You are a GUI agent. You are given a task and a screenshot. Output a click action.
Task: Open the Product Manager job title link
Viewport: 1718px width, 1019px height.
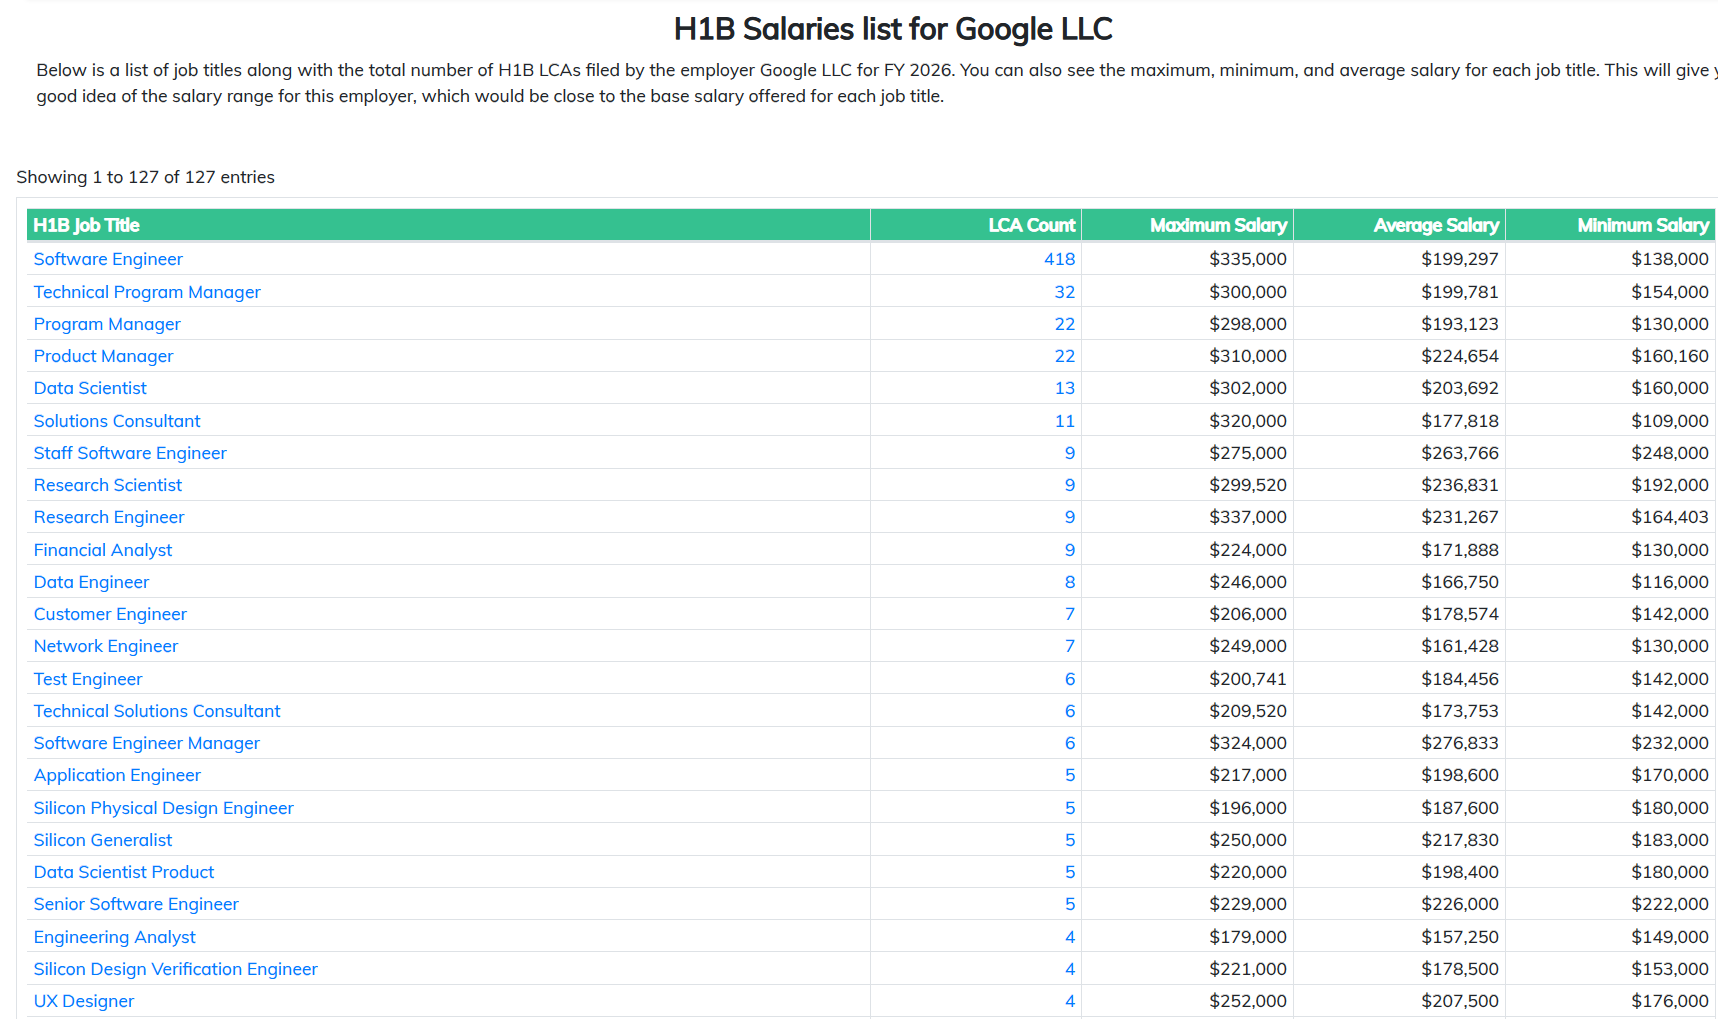click(x=103, y=356)
